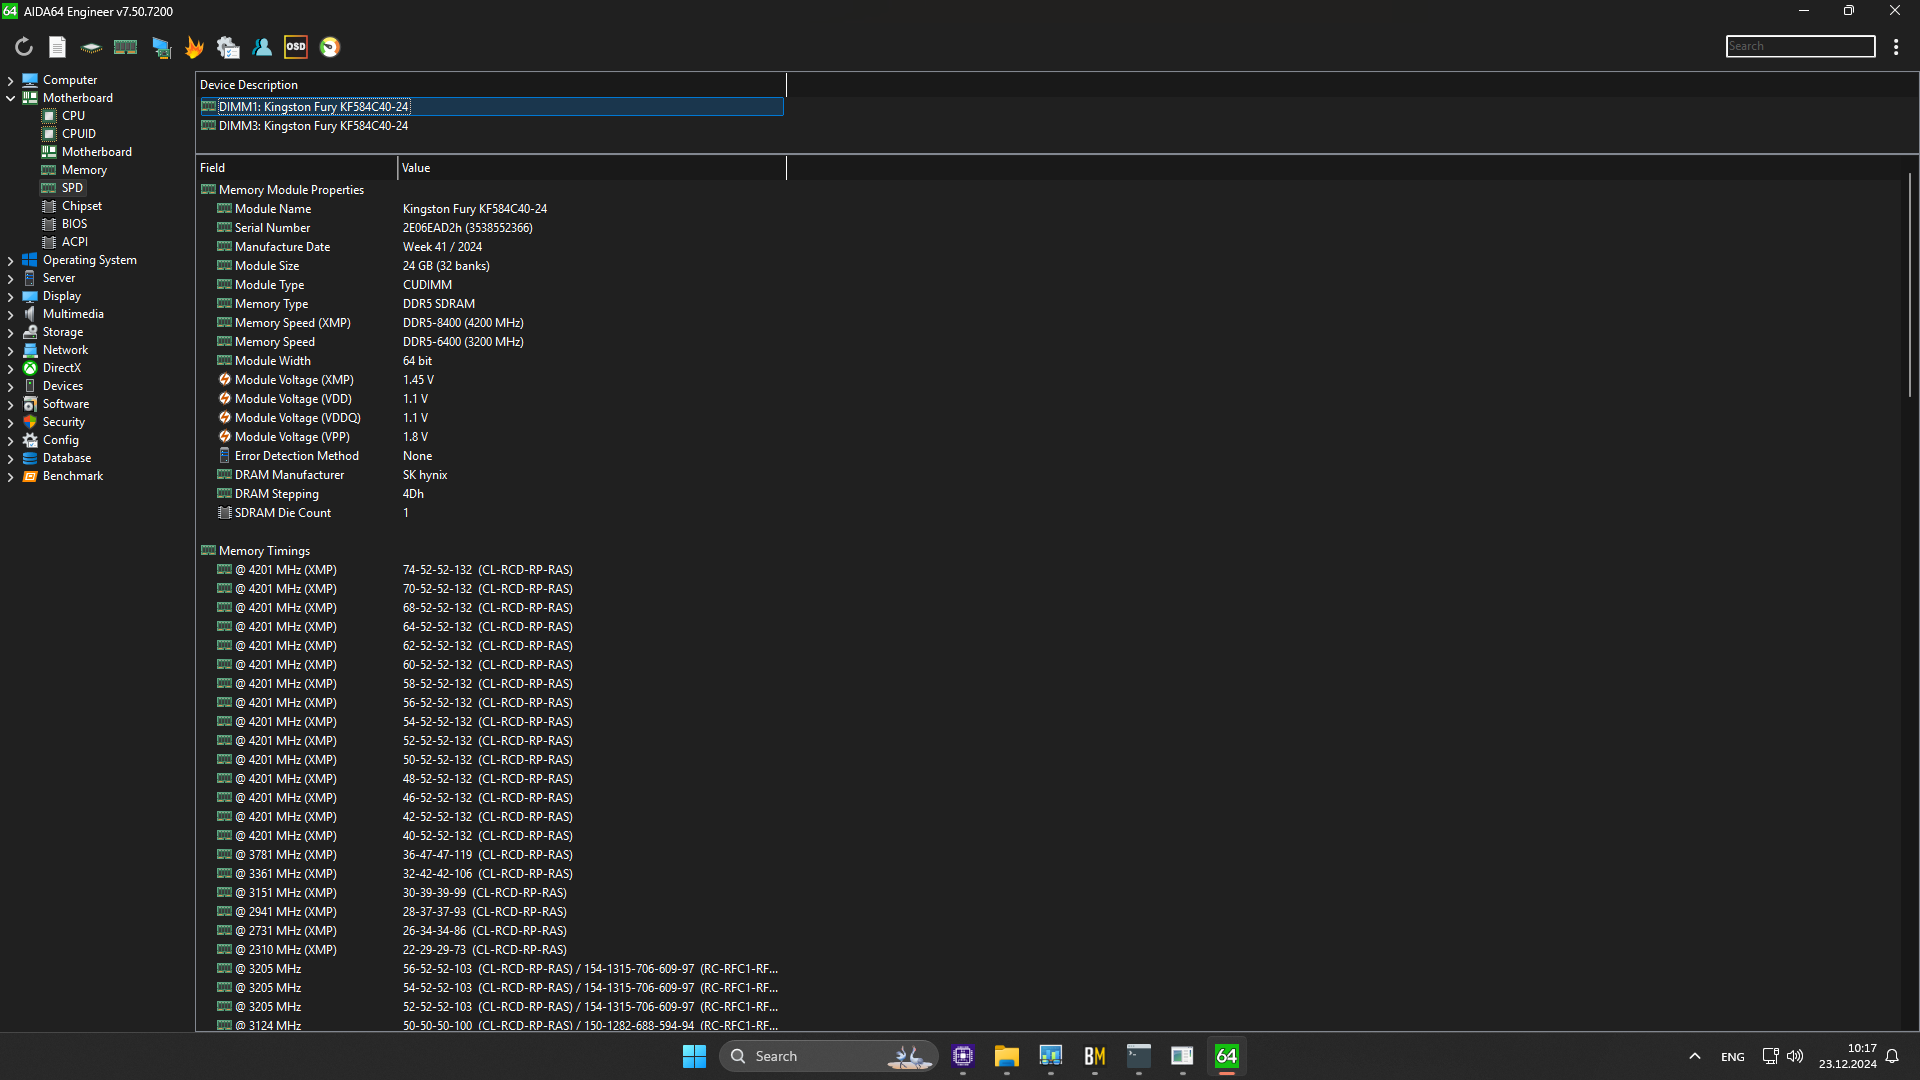Click the Memory Timings group header
This screenshot has height=1080, width=1920.
coord(264,551)
